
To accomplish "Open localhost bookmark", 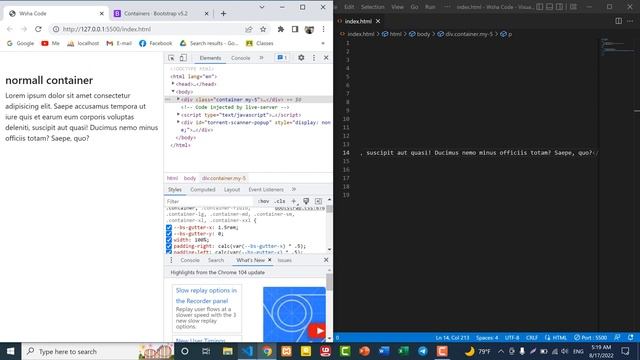I will [83, 43].
